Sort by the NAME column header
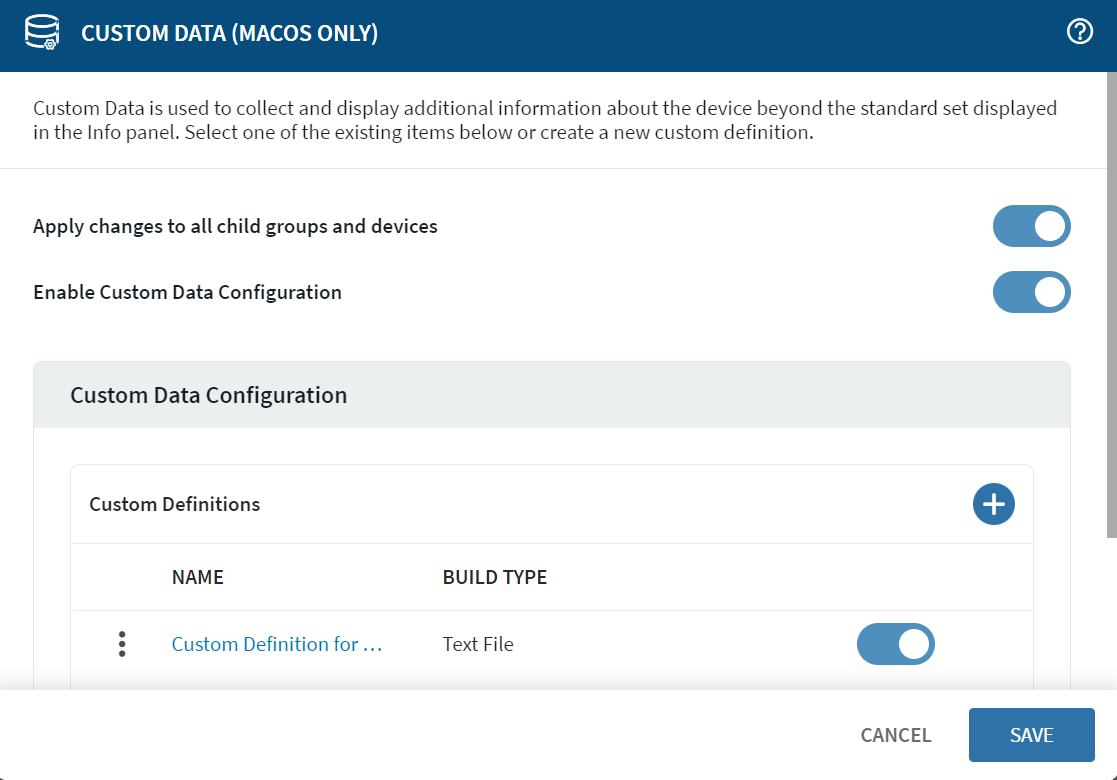 [x=198, y=577]
